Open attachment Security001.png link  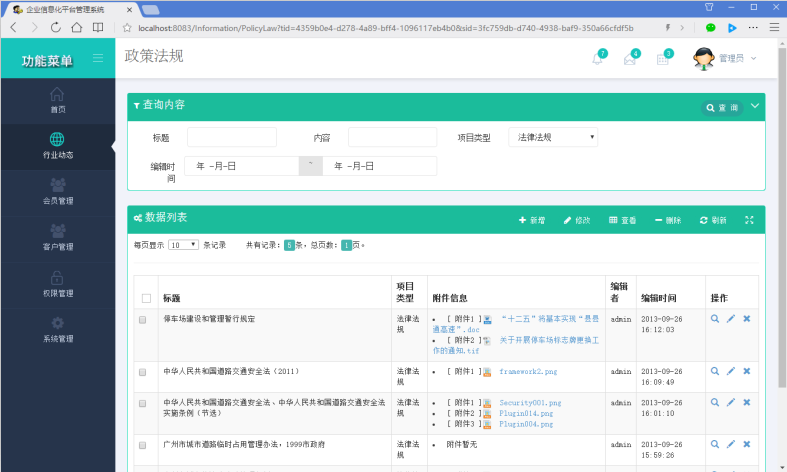tap(530, 403)
